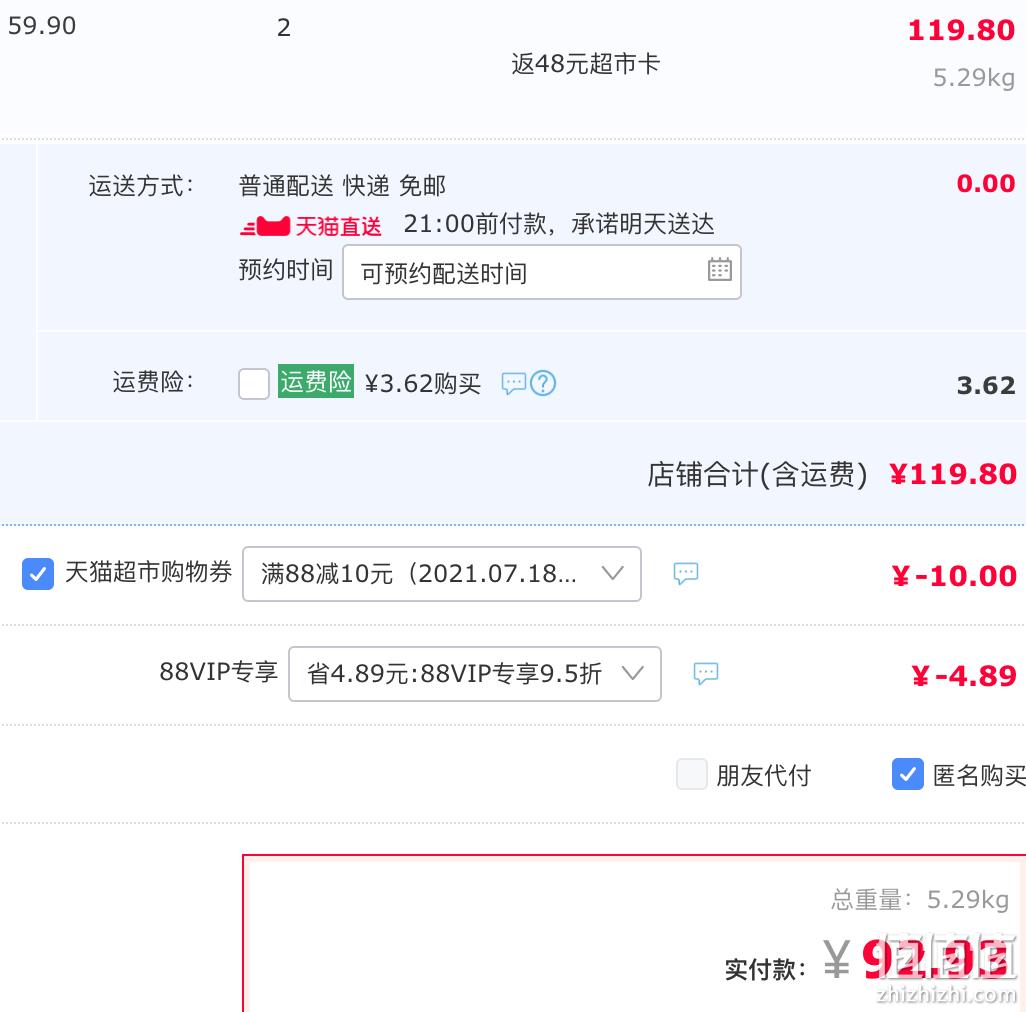Click the chat bubble icon next to 满88减10元 coupon
1026x1012 pixels.
[x=686, y=573]
